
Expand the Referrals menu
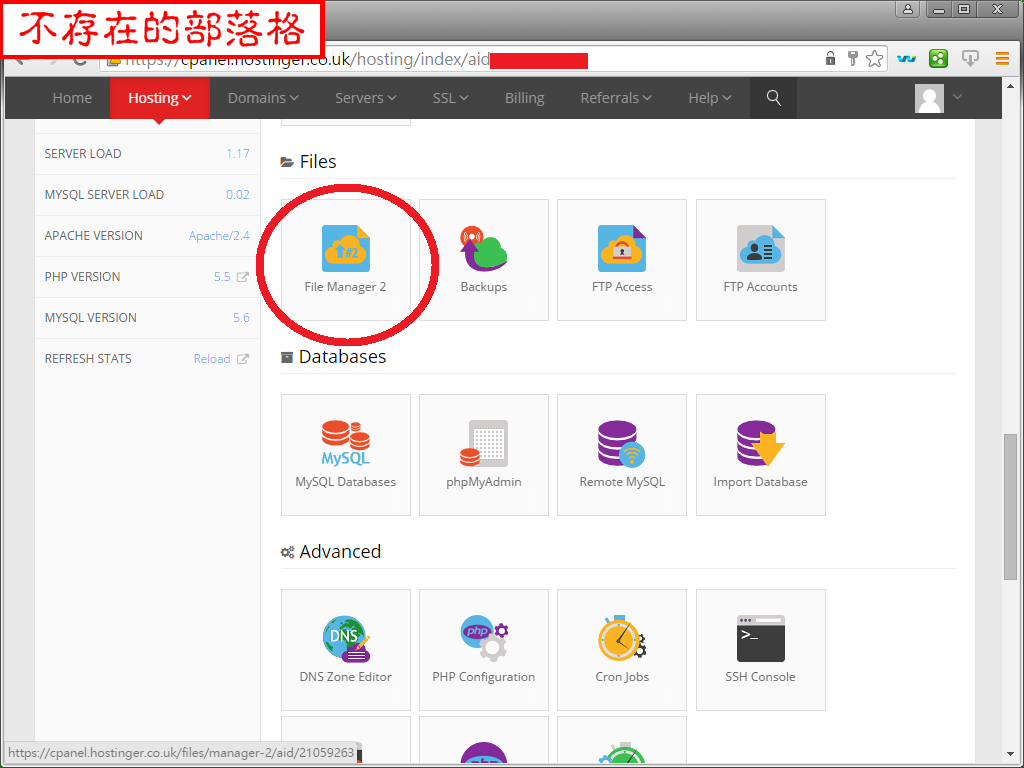pos(616,98)
